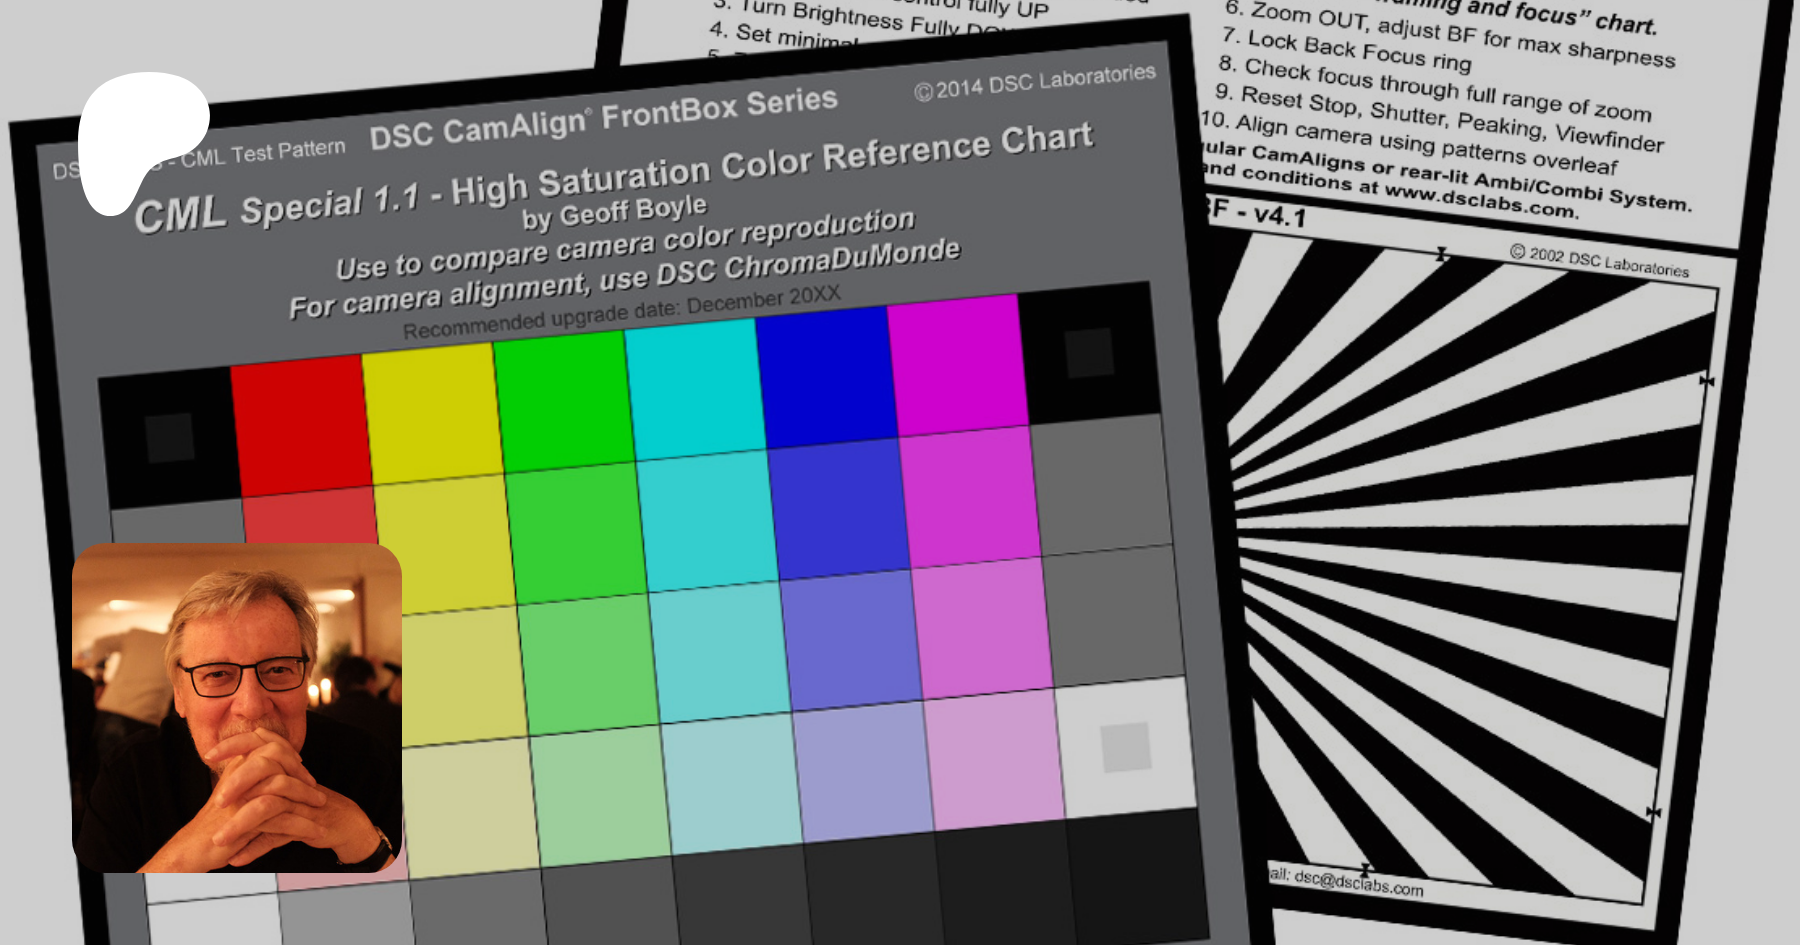
Task: Select the bright yellow top-row swatch
Action: [432, 412]
